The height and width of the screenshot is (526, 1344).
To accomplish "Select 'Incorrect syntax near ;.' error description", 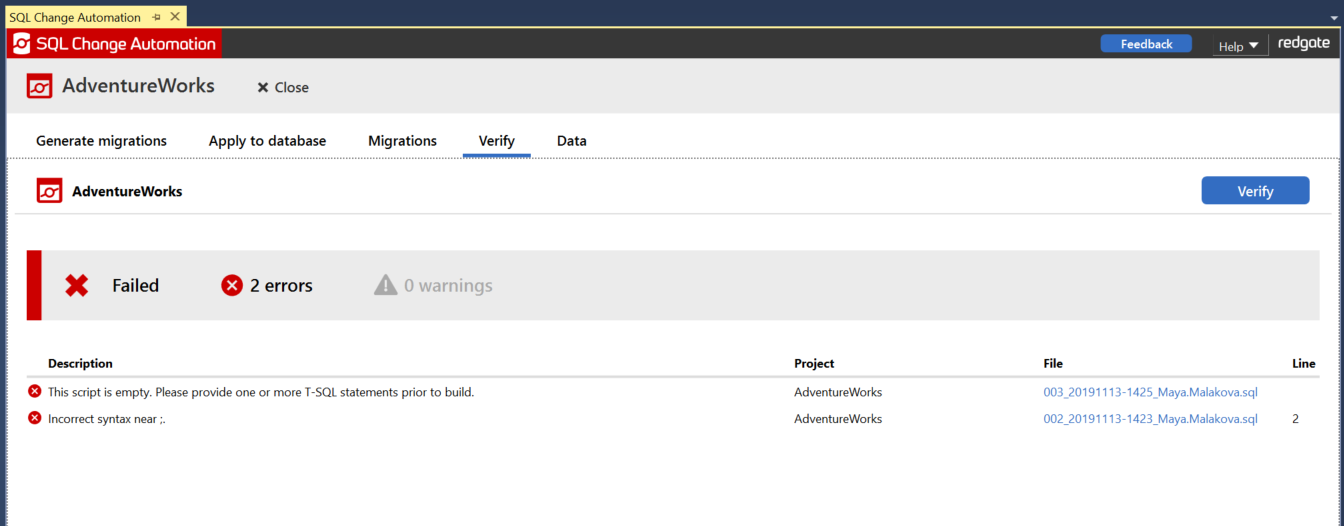I will [107, 419].
